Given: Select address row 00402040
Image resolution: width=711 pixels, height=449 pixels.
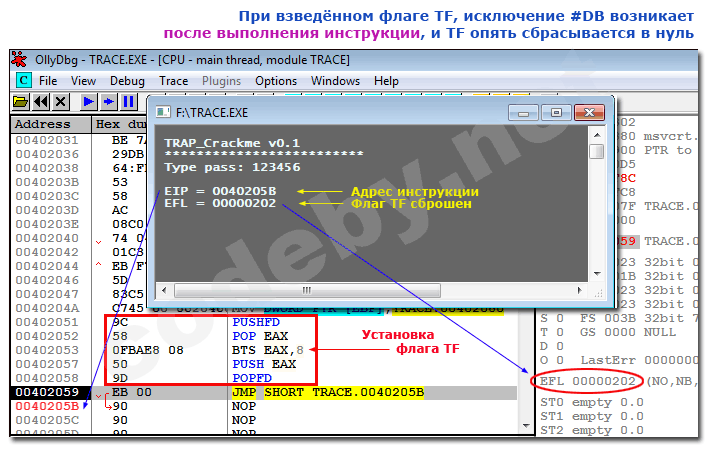Looking at the screenshot, I should click(47, 239).
